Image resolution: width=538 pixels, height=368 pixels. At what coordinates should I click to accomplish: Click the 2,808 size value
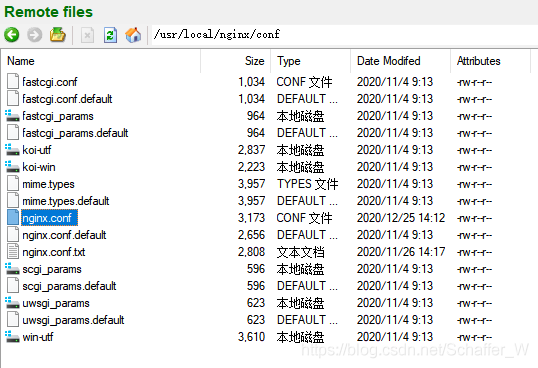[x=252, y=252]
